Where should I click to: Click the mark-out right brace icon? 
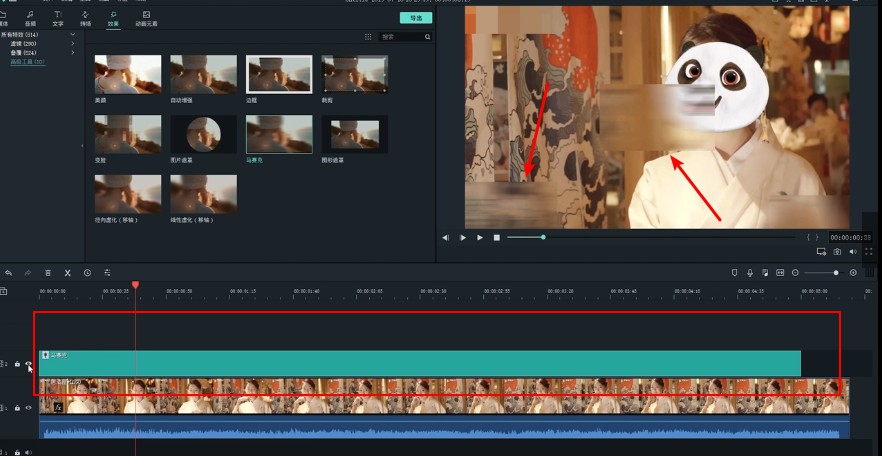(817, 238)
